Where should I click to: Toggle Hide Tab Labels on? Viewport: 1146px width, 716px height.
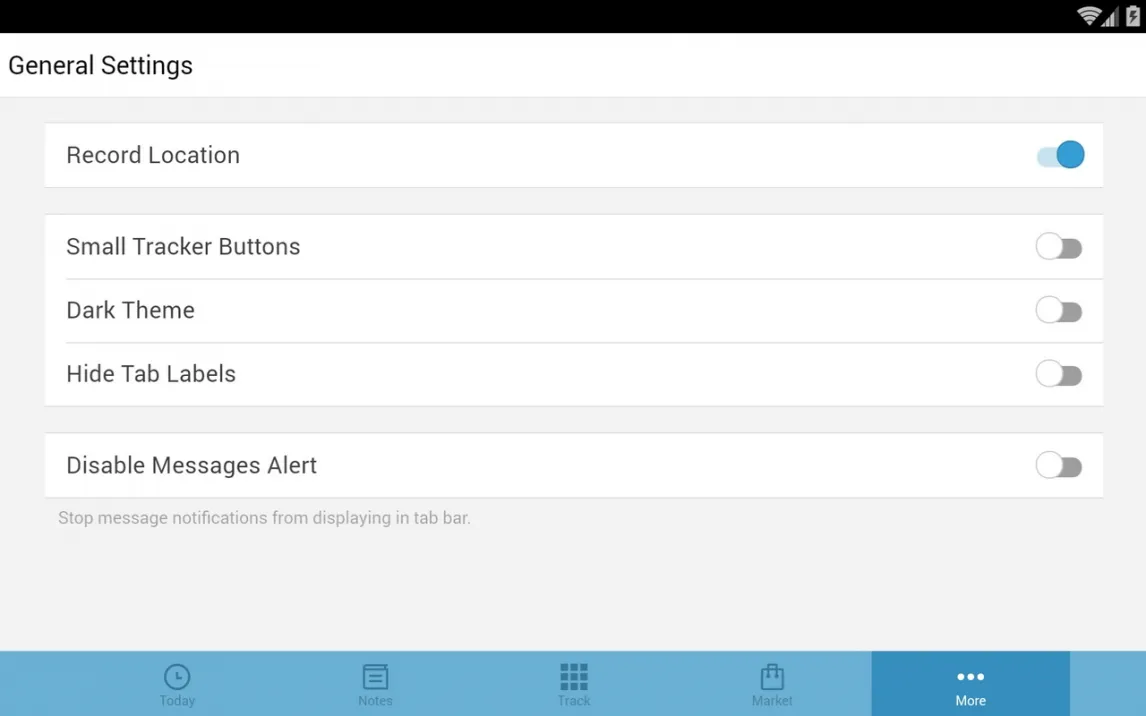[1059, 374]
